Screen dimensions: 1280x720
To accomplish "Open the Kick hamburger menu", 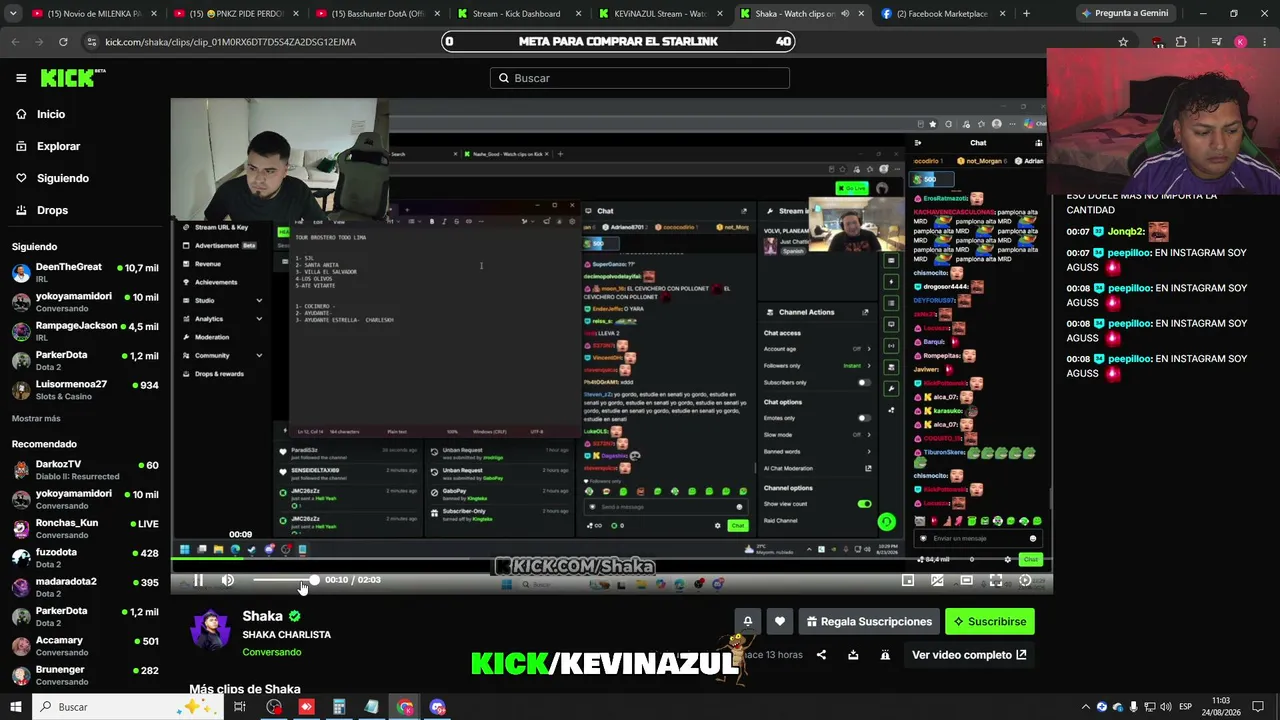I will tap(21, 78).
